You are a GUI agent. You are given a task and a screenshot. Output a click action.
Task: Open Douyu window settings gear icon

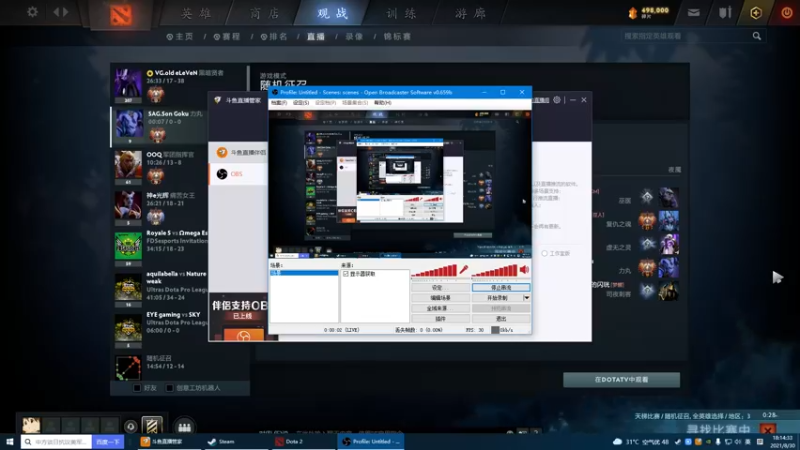pyautogui.click(x=557, y=100)
